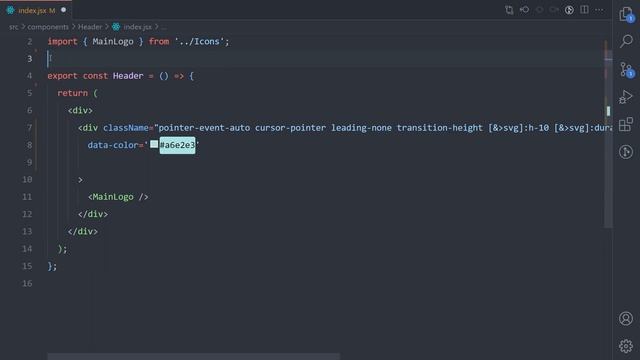This screenshot has width=640, height=360.
Task: Open the Source Control view
Action: click(x=626, y=69)
